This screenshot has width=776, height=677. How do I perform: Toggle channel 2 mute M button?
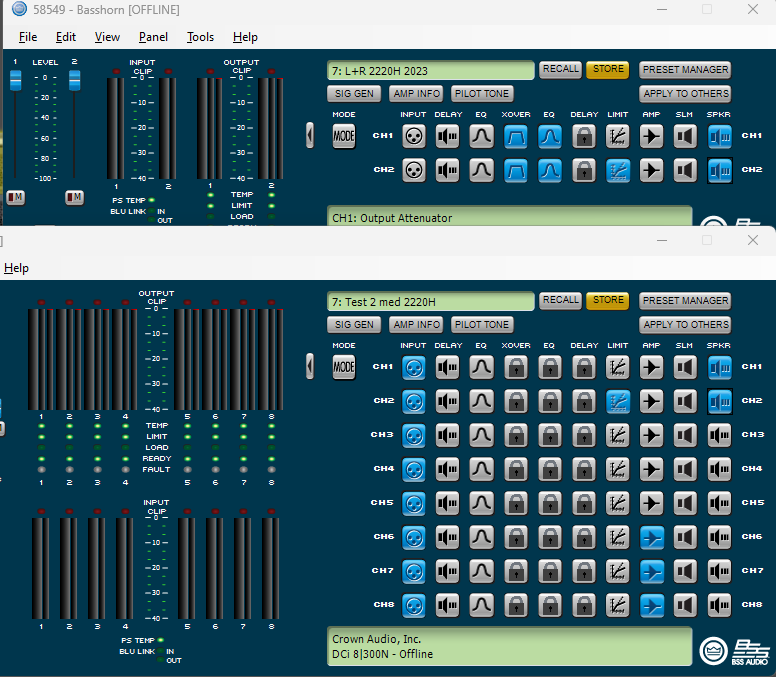[x=74, y=197]
